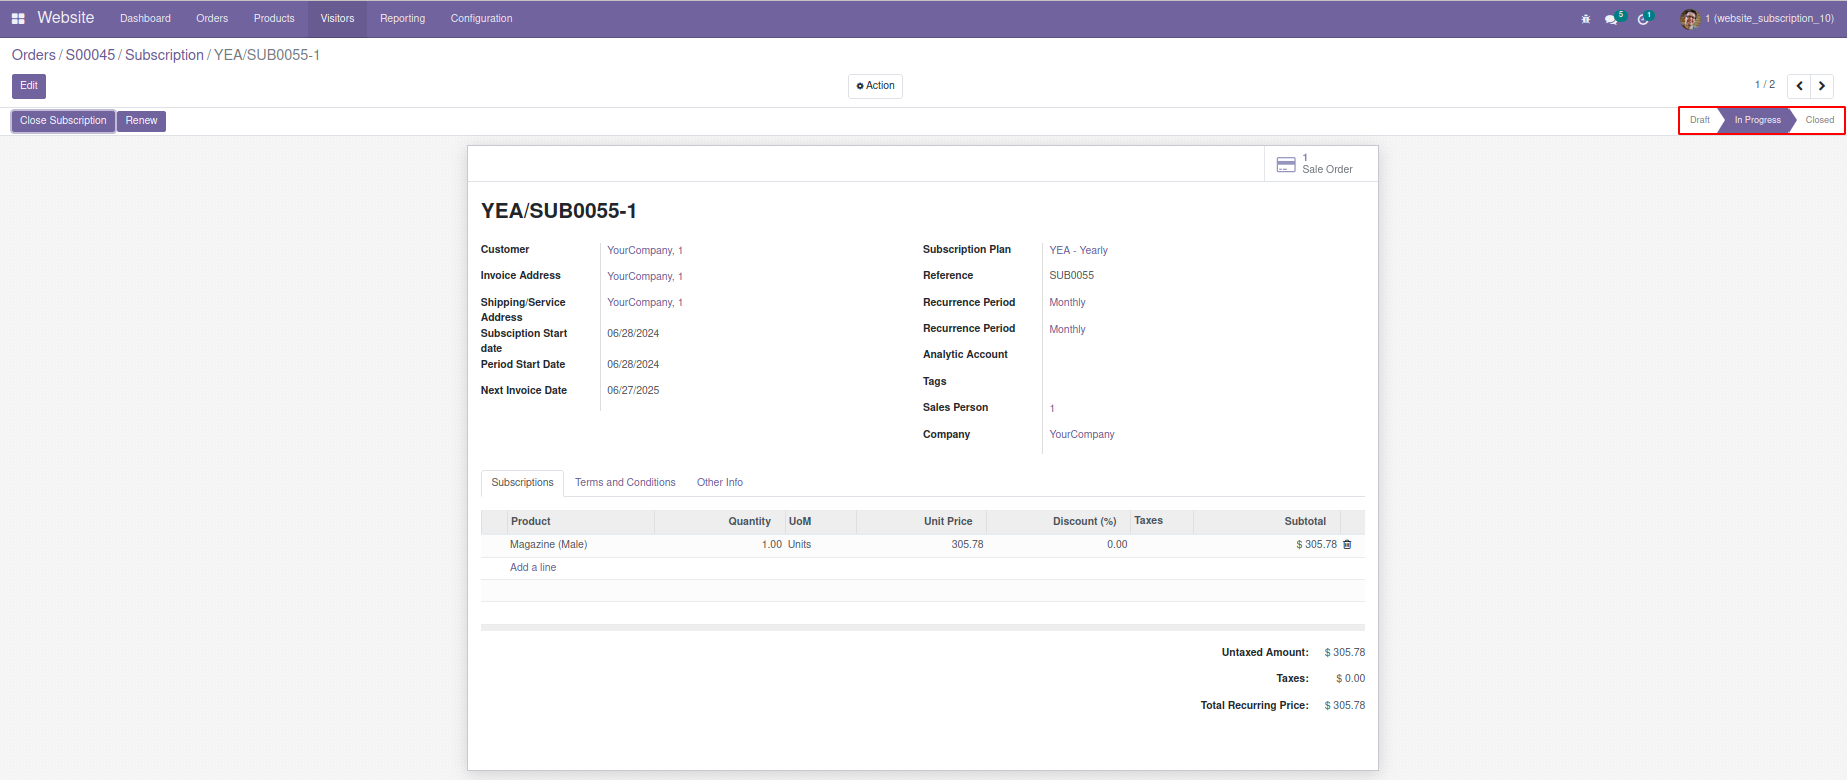
Task: Open the Orders menu in navbar
Action: pos(212,19)
